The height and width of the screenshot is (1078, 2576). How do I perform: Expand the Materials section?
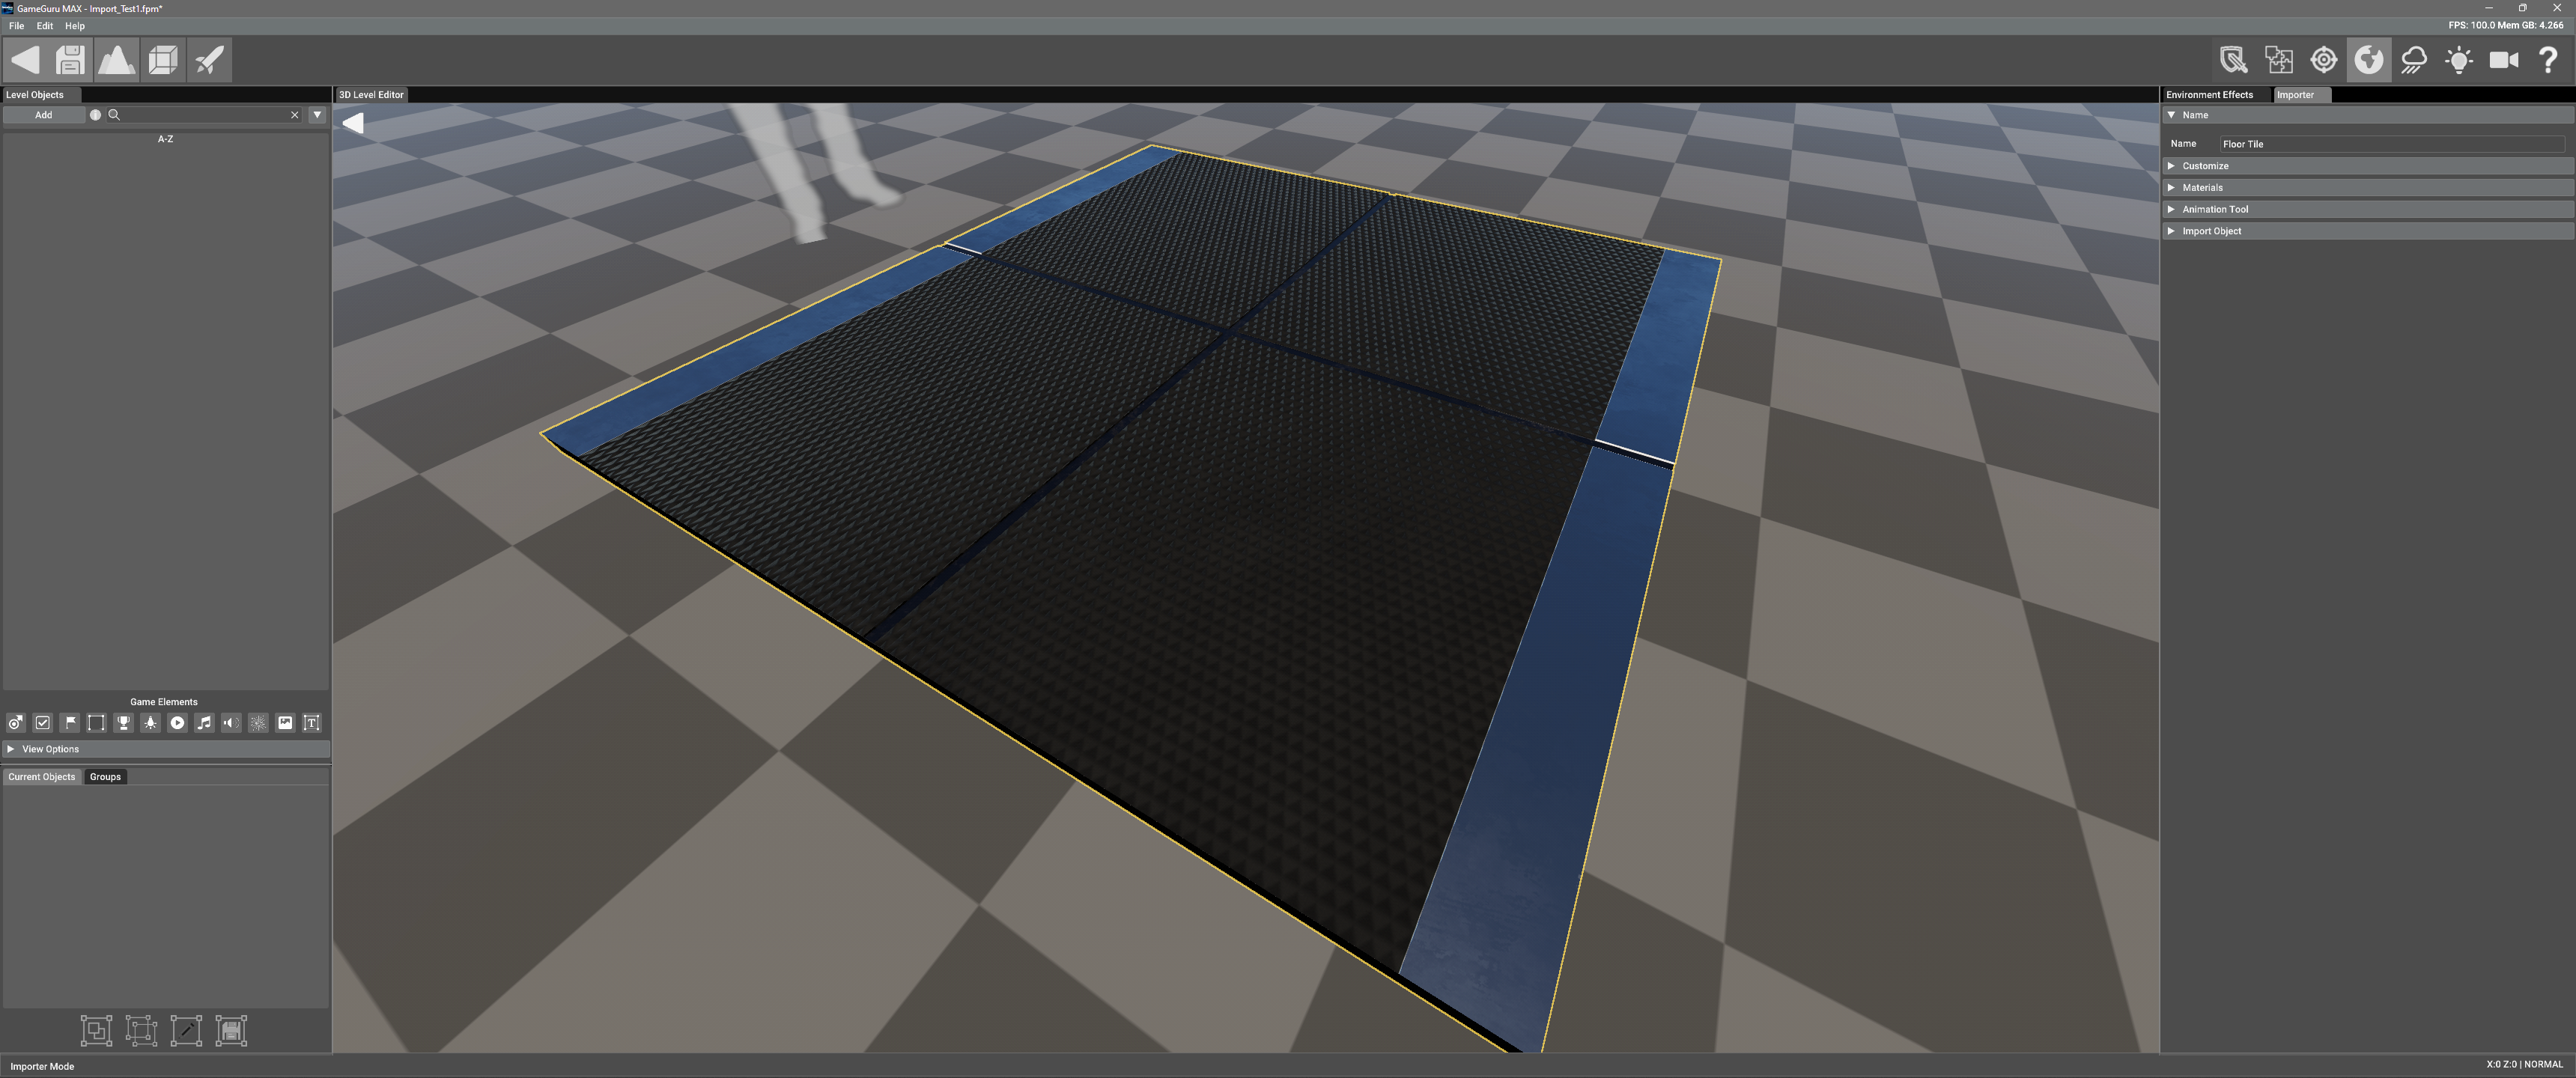(x=2367, y=188)
